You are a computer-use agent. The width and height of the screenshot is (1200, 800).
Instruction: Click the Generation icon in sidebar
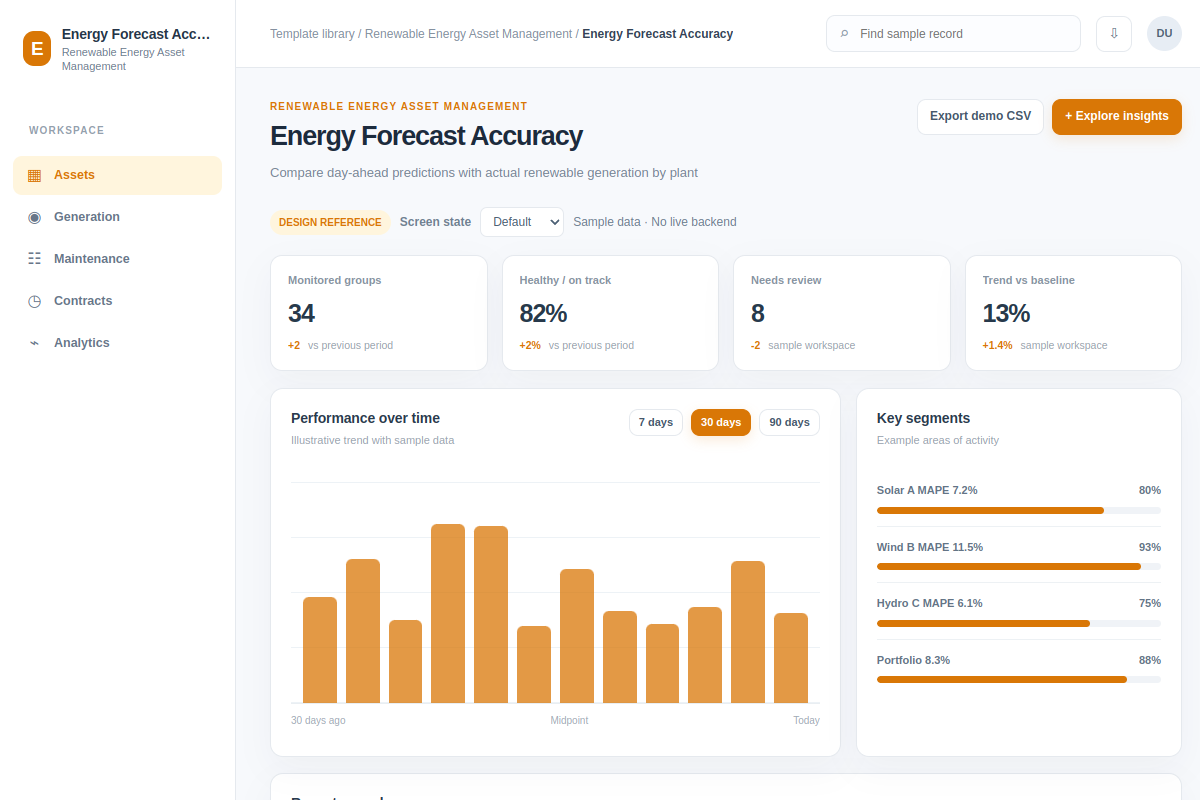click(x=34, y=217)
